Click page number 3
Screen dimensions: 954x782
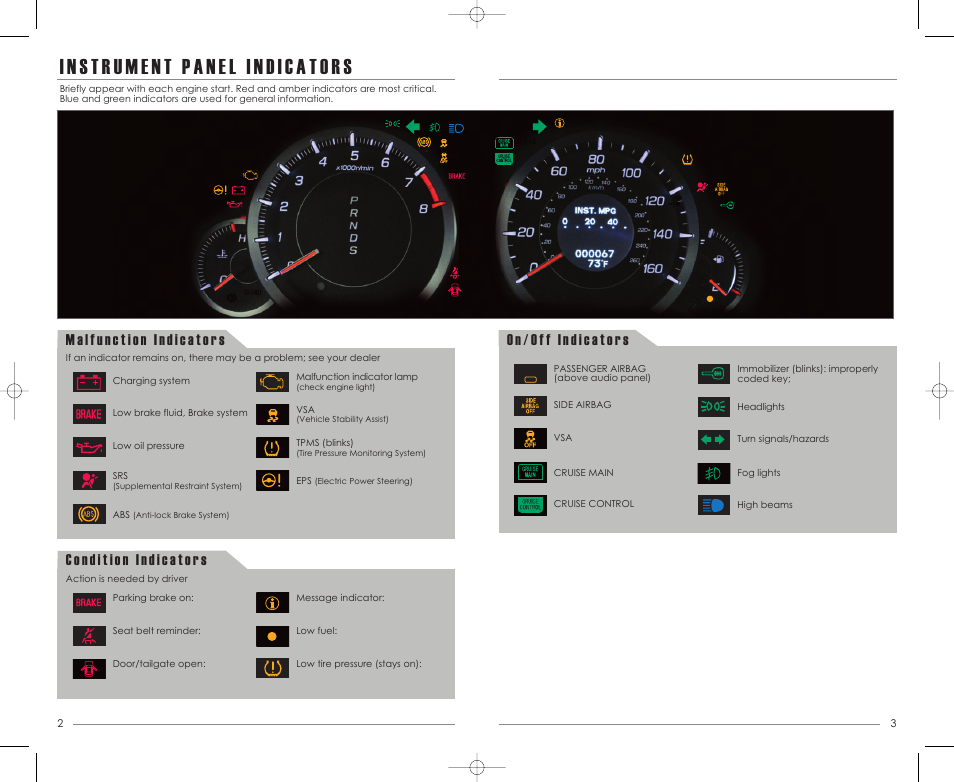pyautogui.click(x=893, y=723)
